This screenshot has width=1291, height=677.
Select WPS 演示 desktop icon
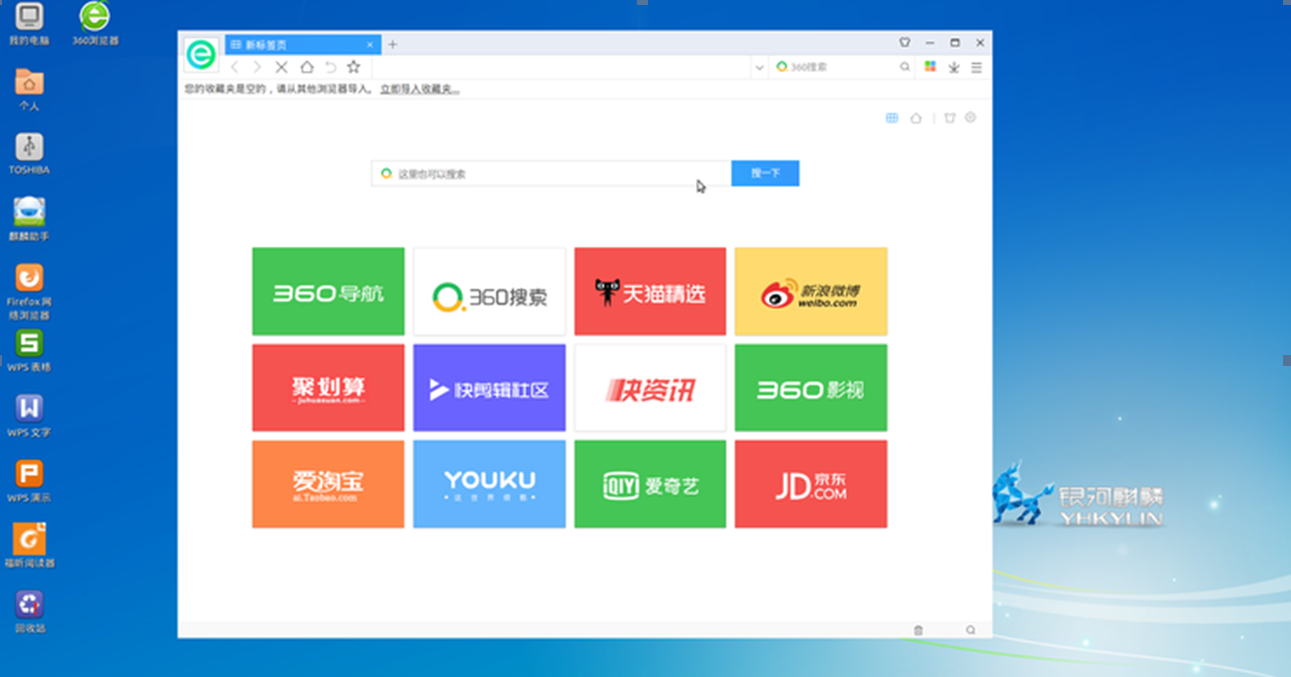point(29,480)
